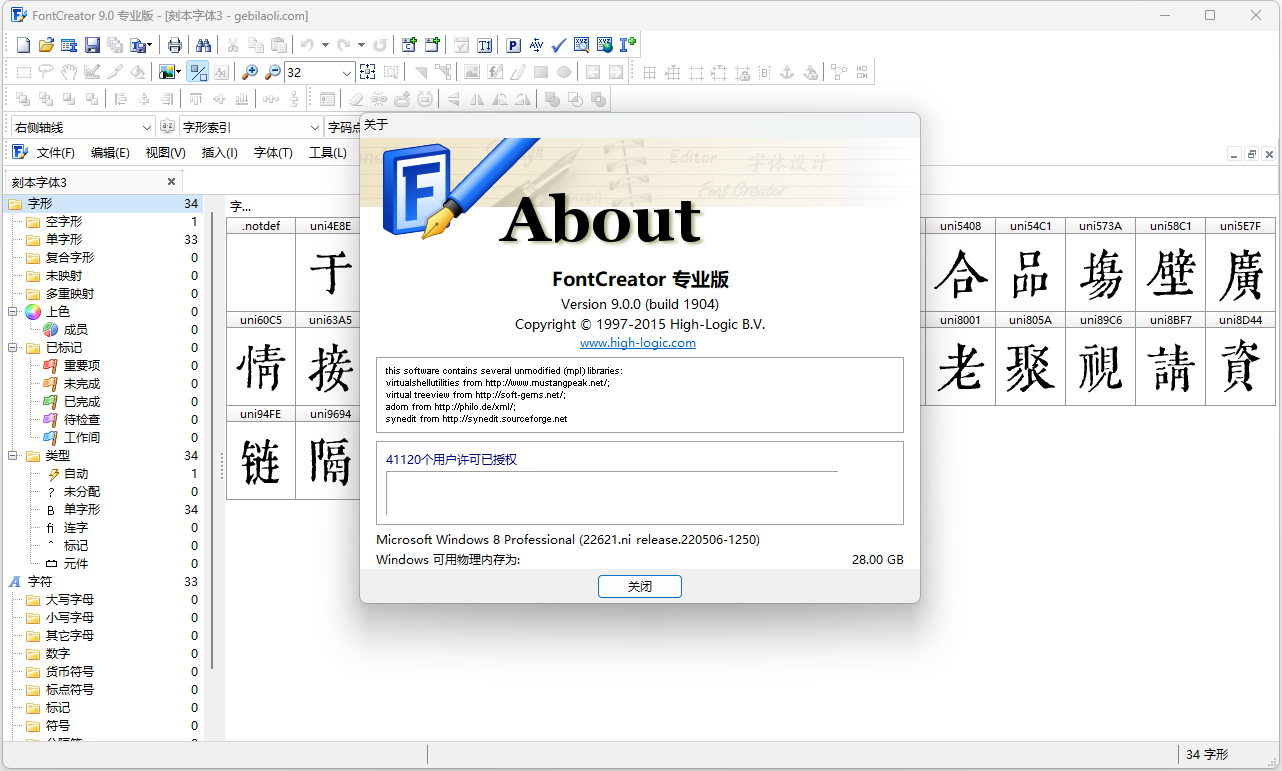Collapse the 上色 tree node
Screen dimensions: 1282x771
click(x=14, y=312)
